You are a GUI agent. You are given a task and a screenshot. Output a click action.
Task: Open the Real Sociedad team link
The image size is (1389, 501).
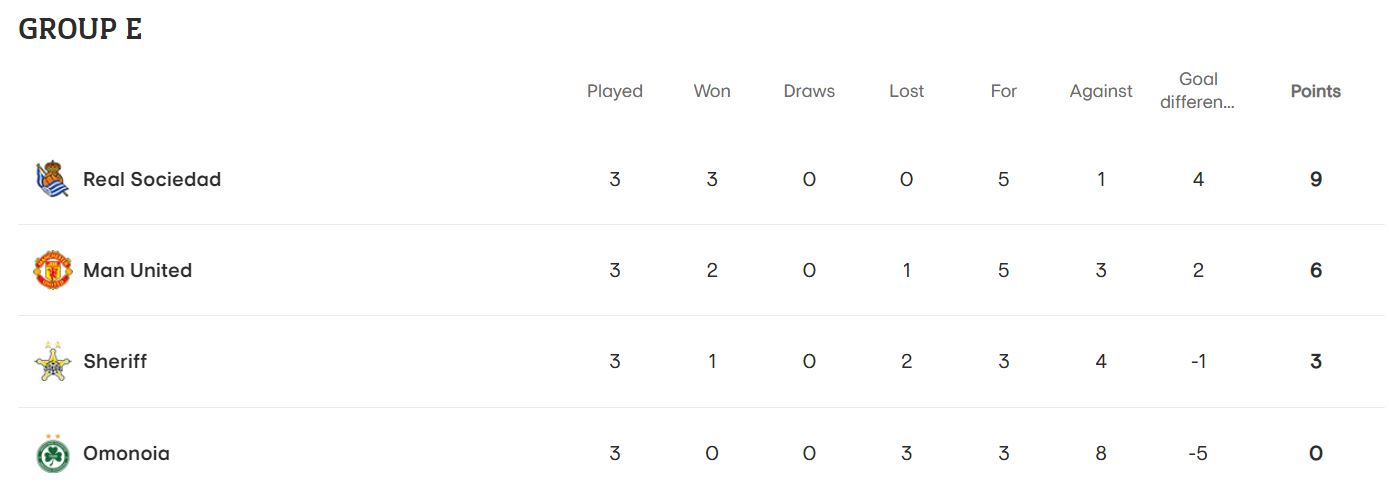click(152, 179)
